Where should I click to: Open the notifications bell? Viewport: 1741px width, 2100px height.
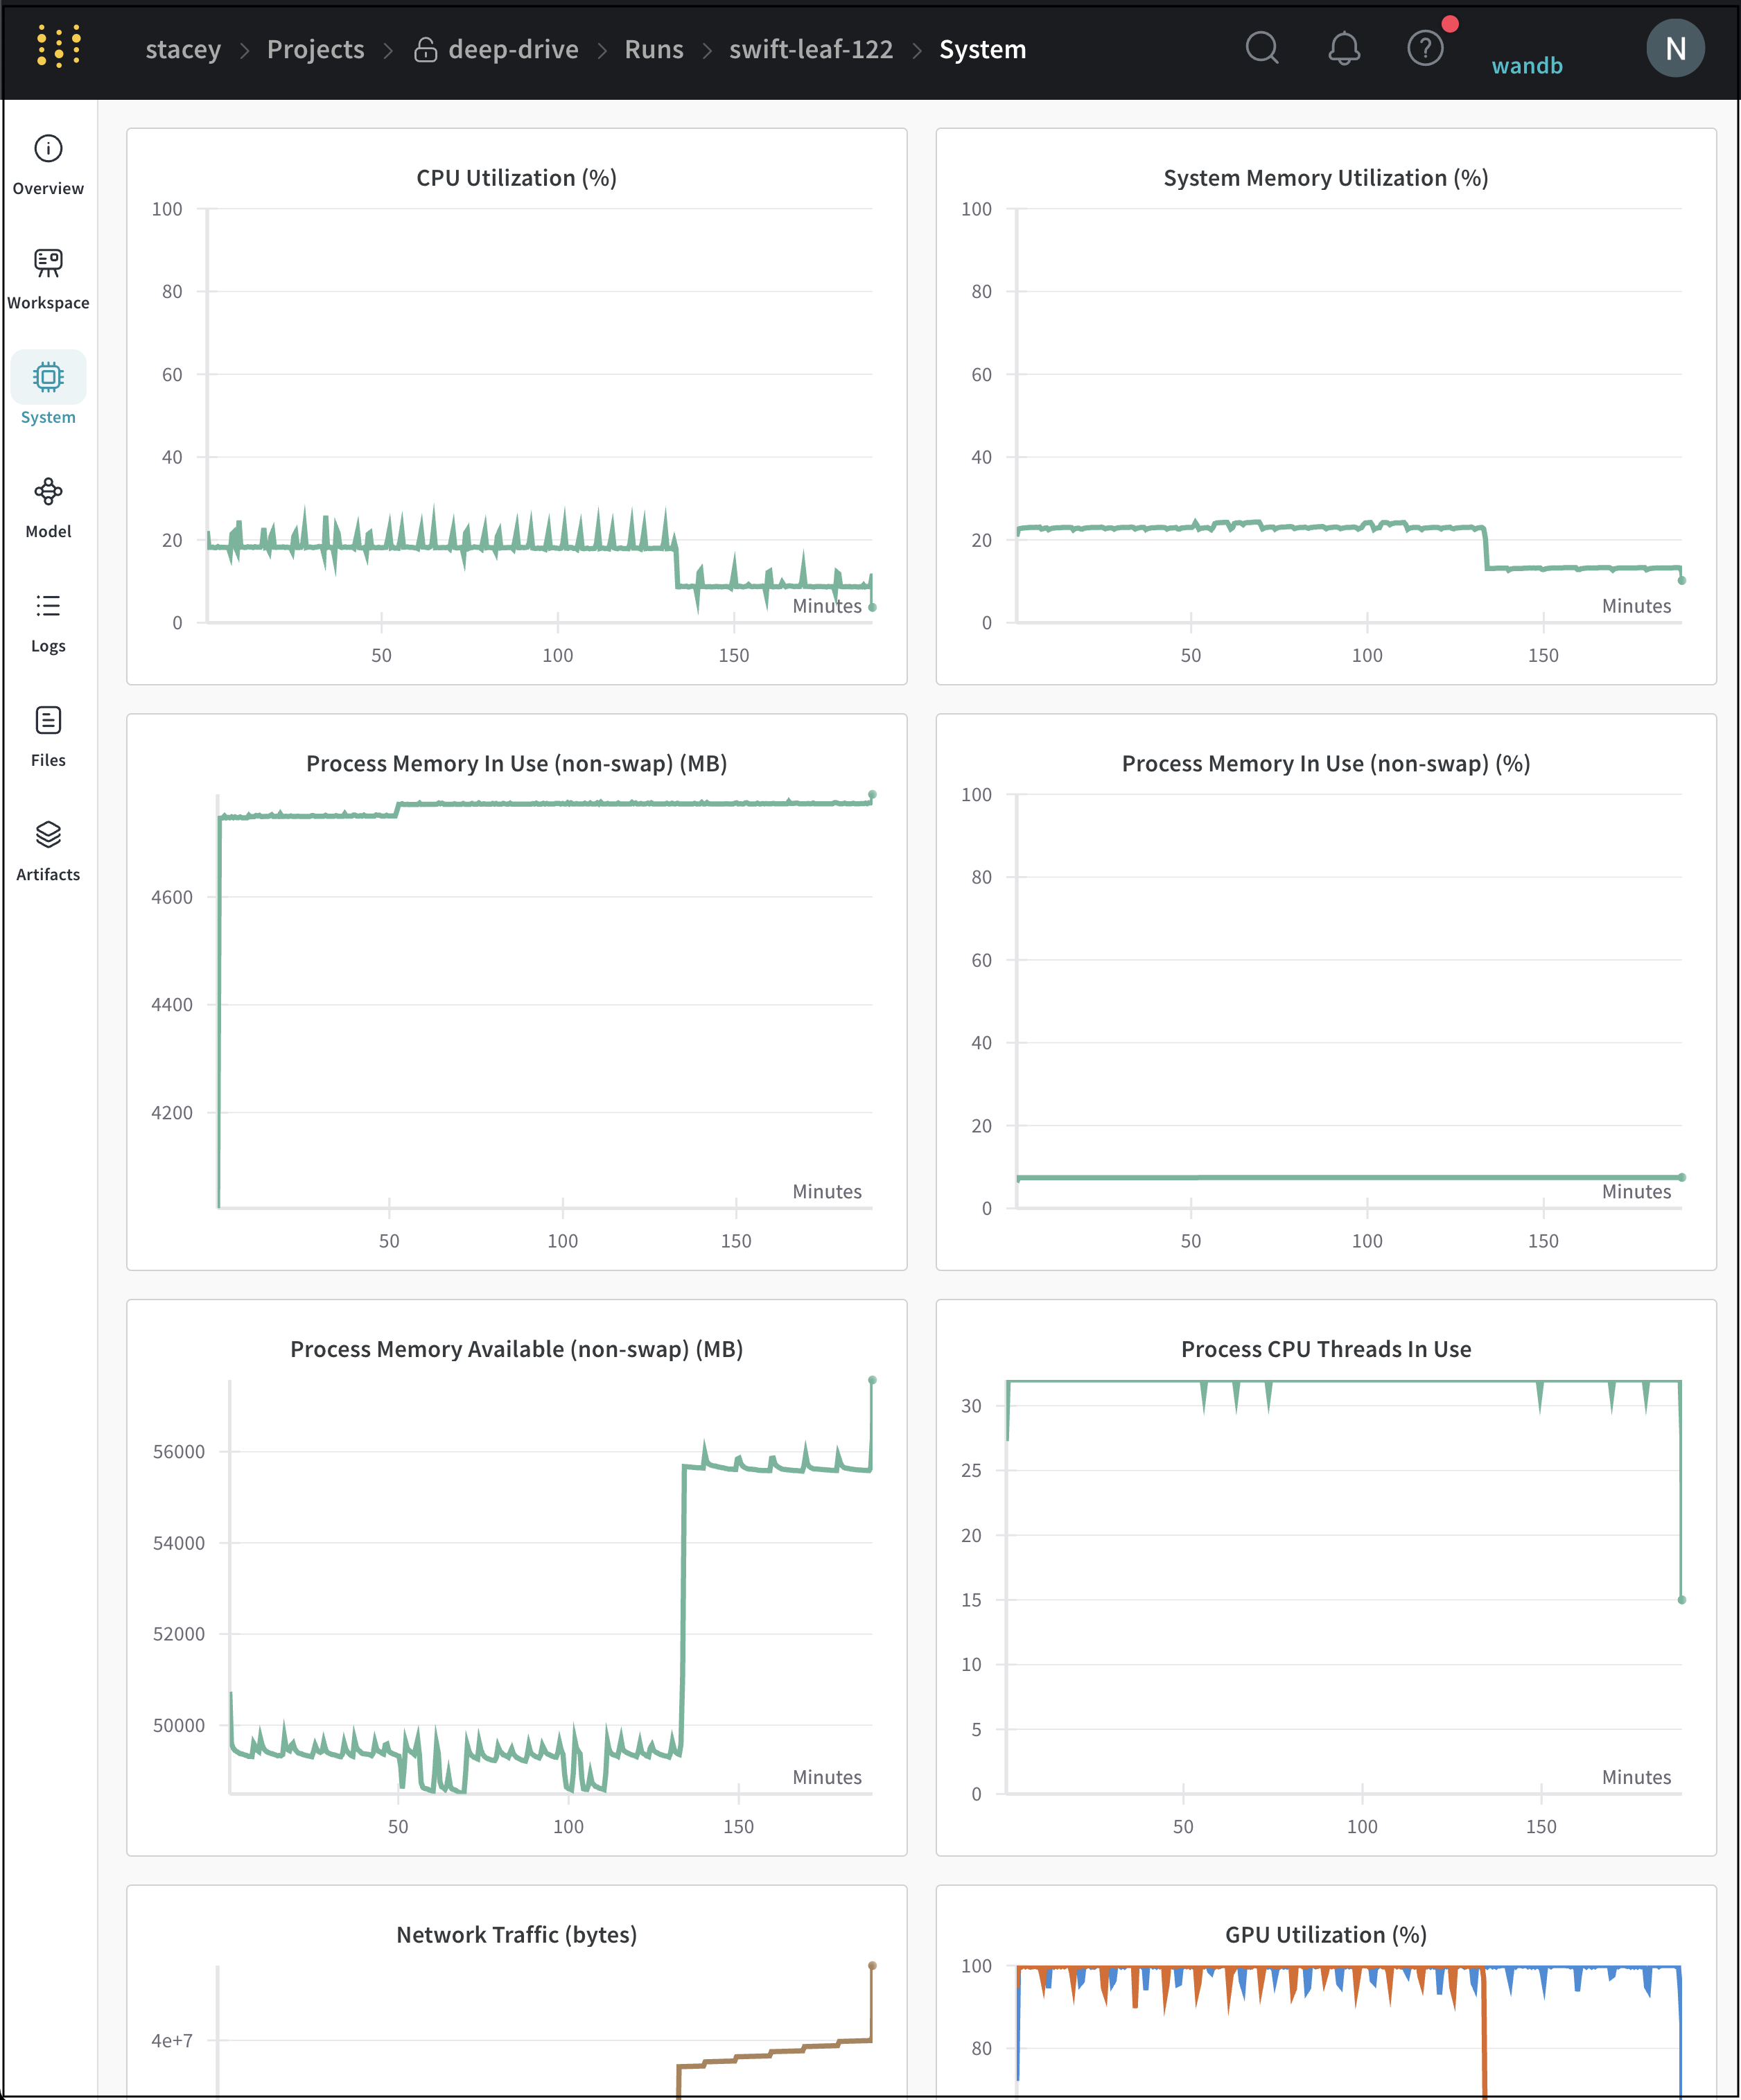click(x=1343, y=47)
